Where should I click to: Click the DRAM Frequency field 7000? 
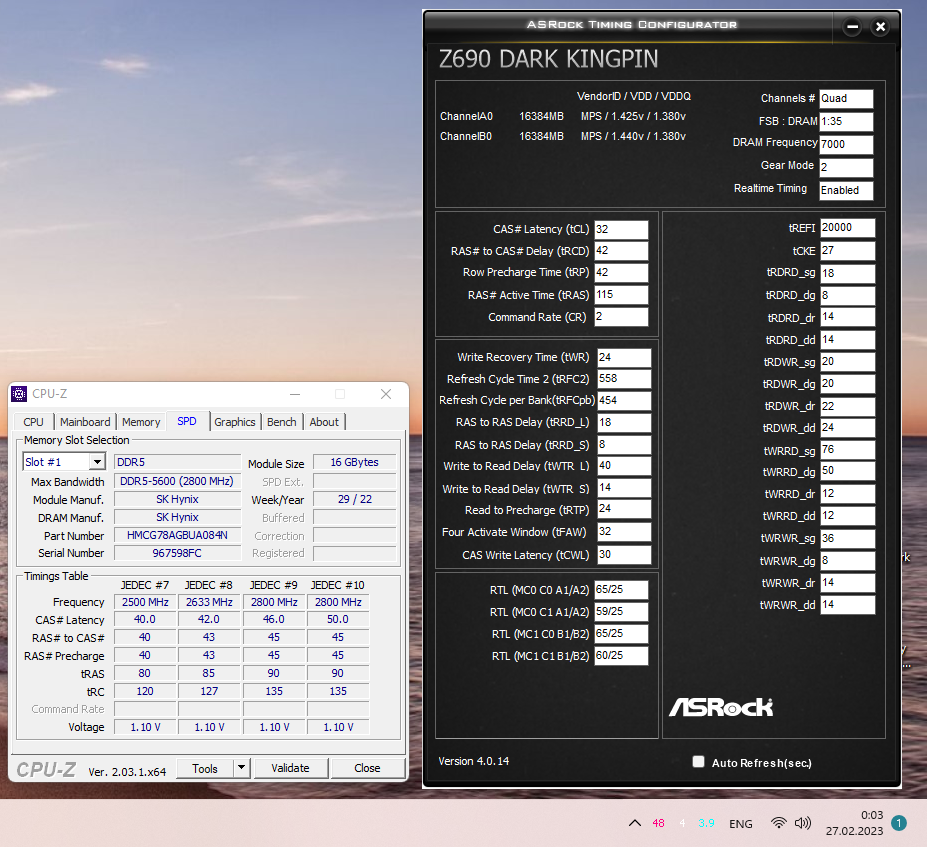click(x=846, y=144)
